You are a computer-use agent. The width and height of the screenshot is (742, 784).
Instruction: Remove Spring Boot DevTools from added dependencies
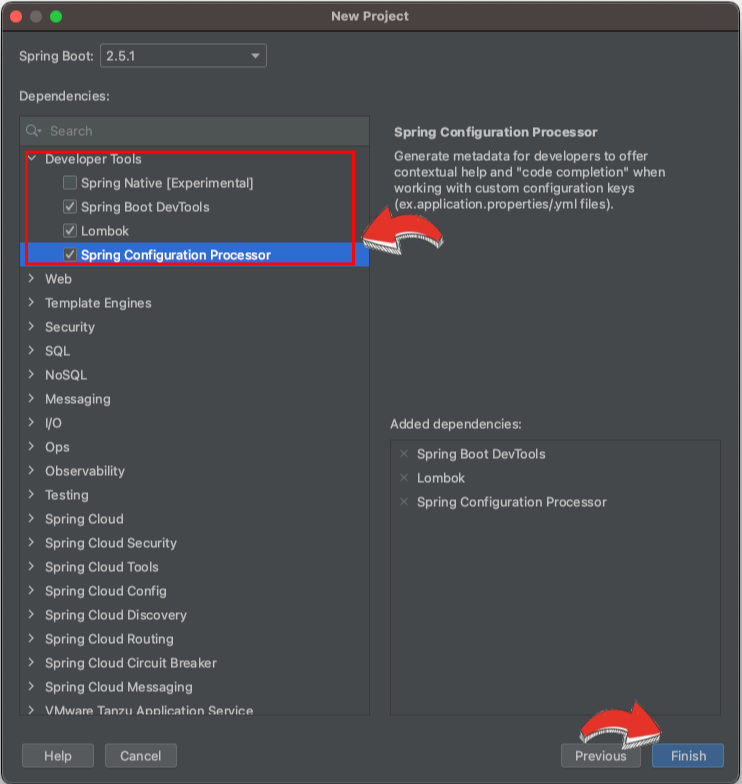pos(404,454)
